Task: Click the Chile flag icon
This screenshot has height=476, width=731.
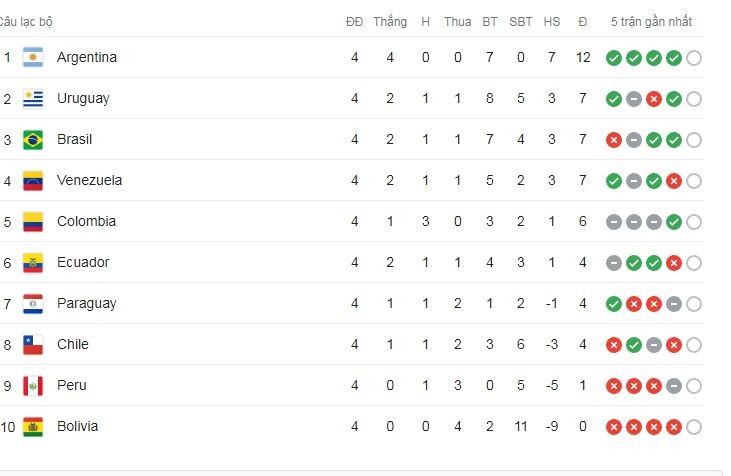Action: click(x=33, y=344)
